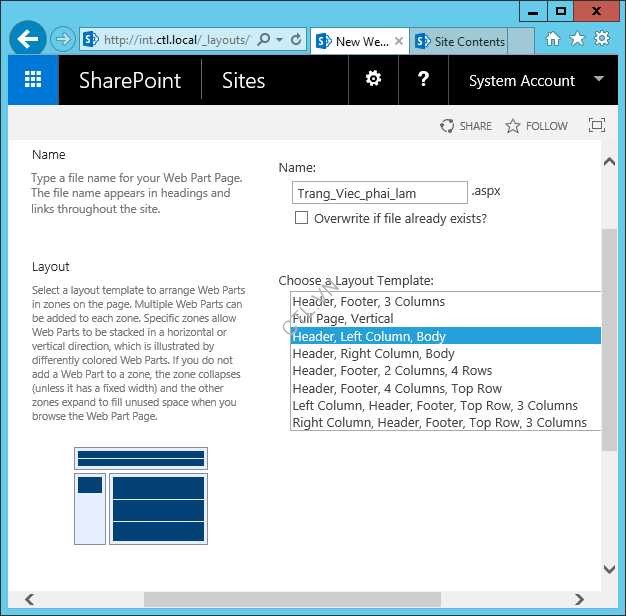Click the FOLLOW button
The width and height of the screenshot is (626, 616).
click(537, 126)
